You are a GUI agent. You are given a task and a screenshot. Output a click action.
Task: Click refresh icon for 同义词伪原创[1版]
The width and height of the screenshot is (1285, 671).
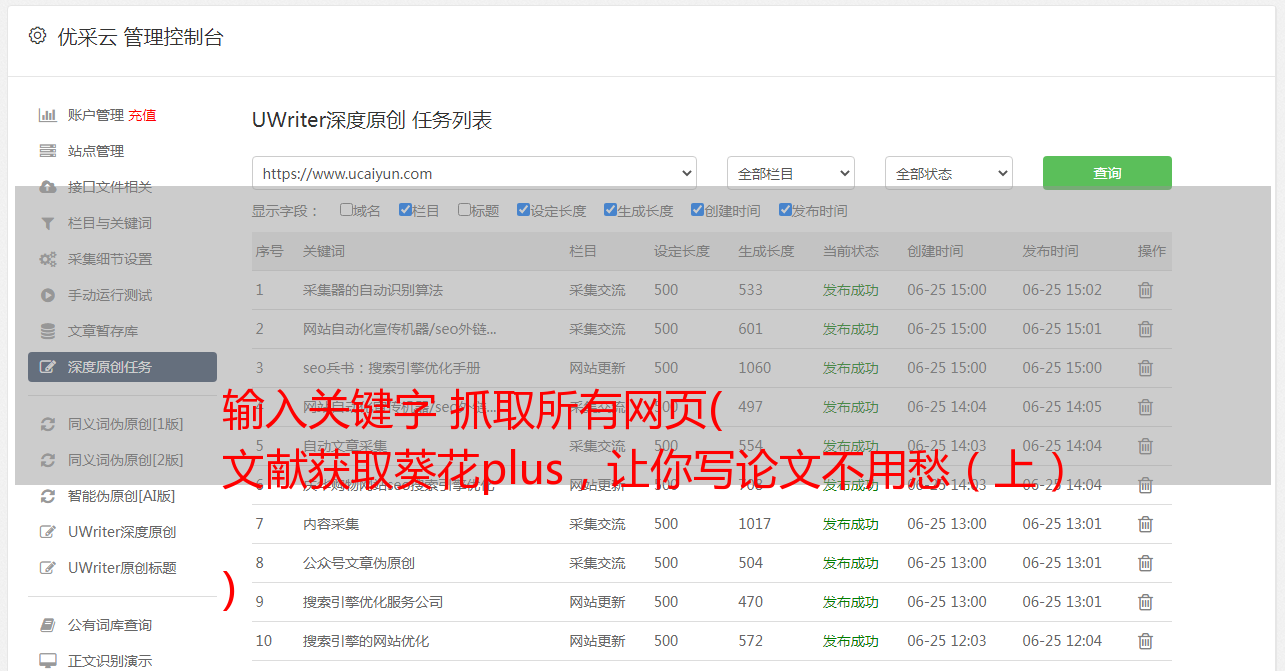tap(47, 424)
